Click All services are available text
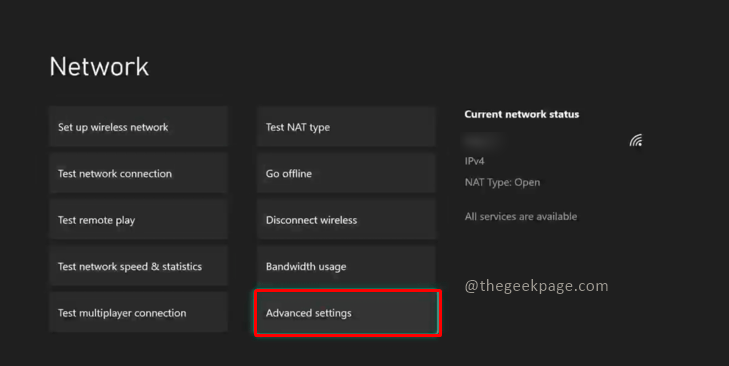The width and height of the screenshot is (729, 366). (x=521, y=216)
